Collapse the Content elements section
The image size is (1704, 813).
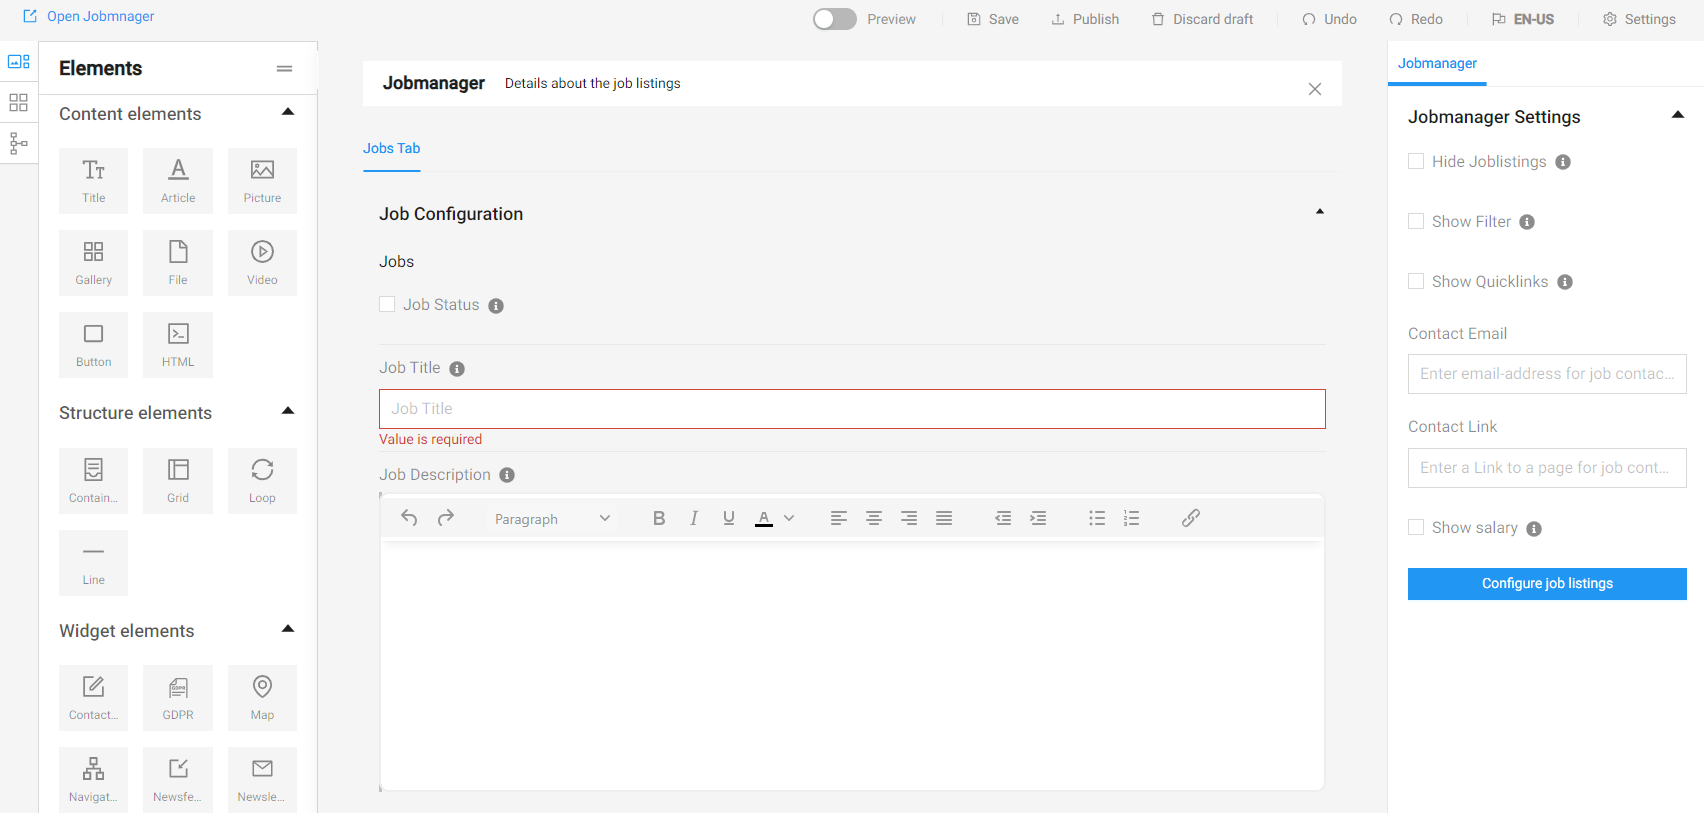click(x=288, y=112)
